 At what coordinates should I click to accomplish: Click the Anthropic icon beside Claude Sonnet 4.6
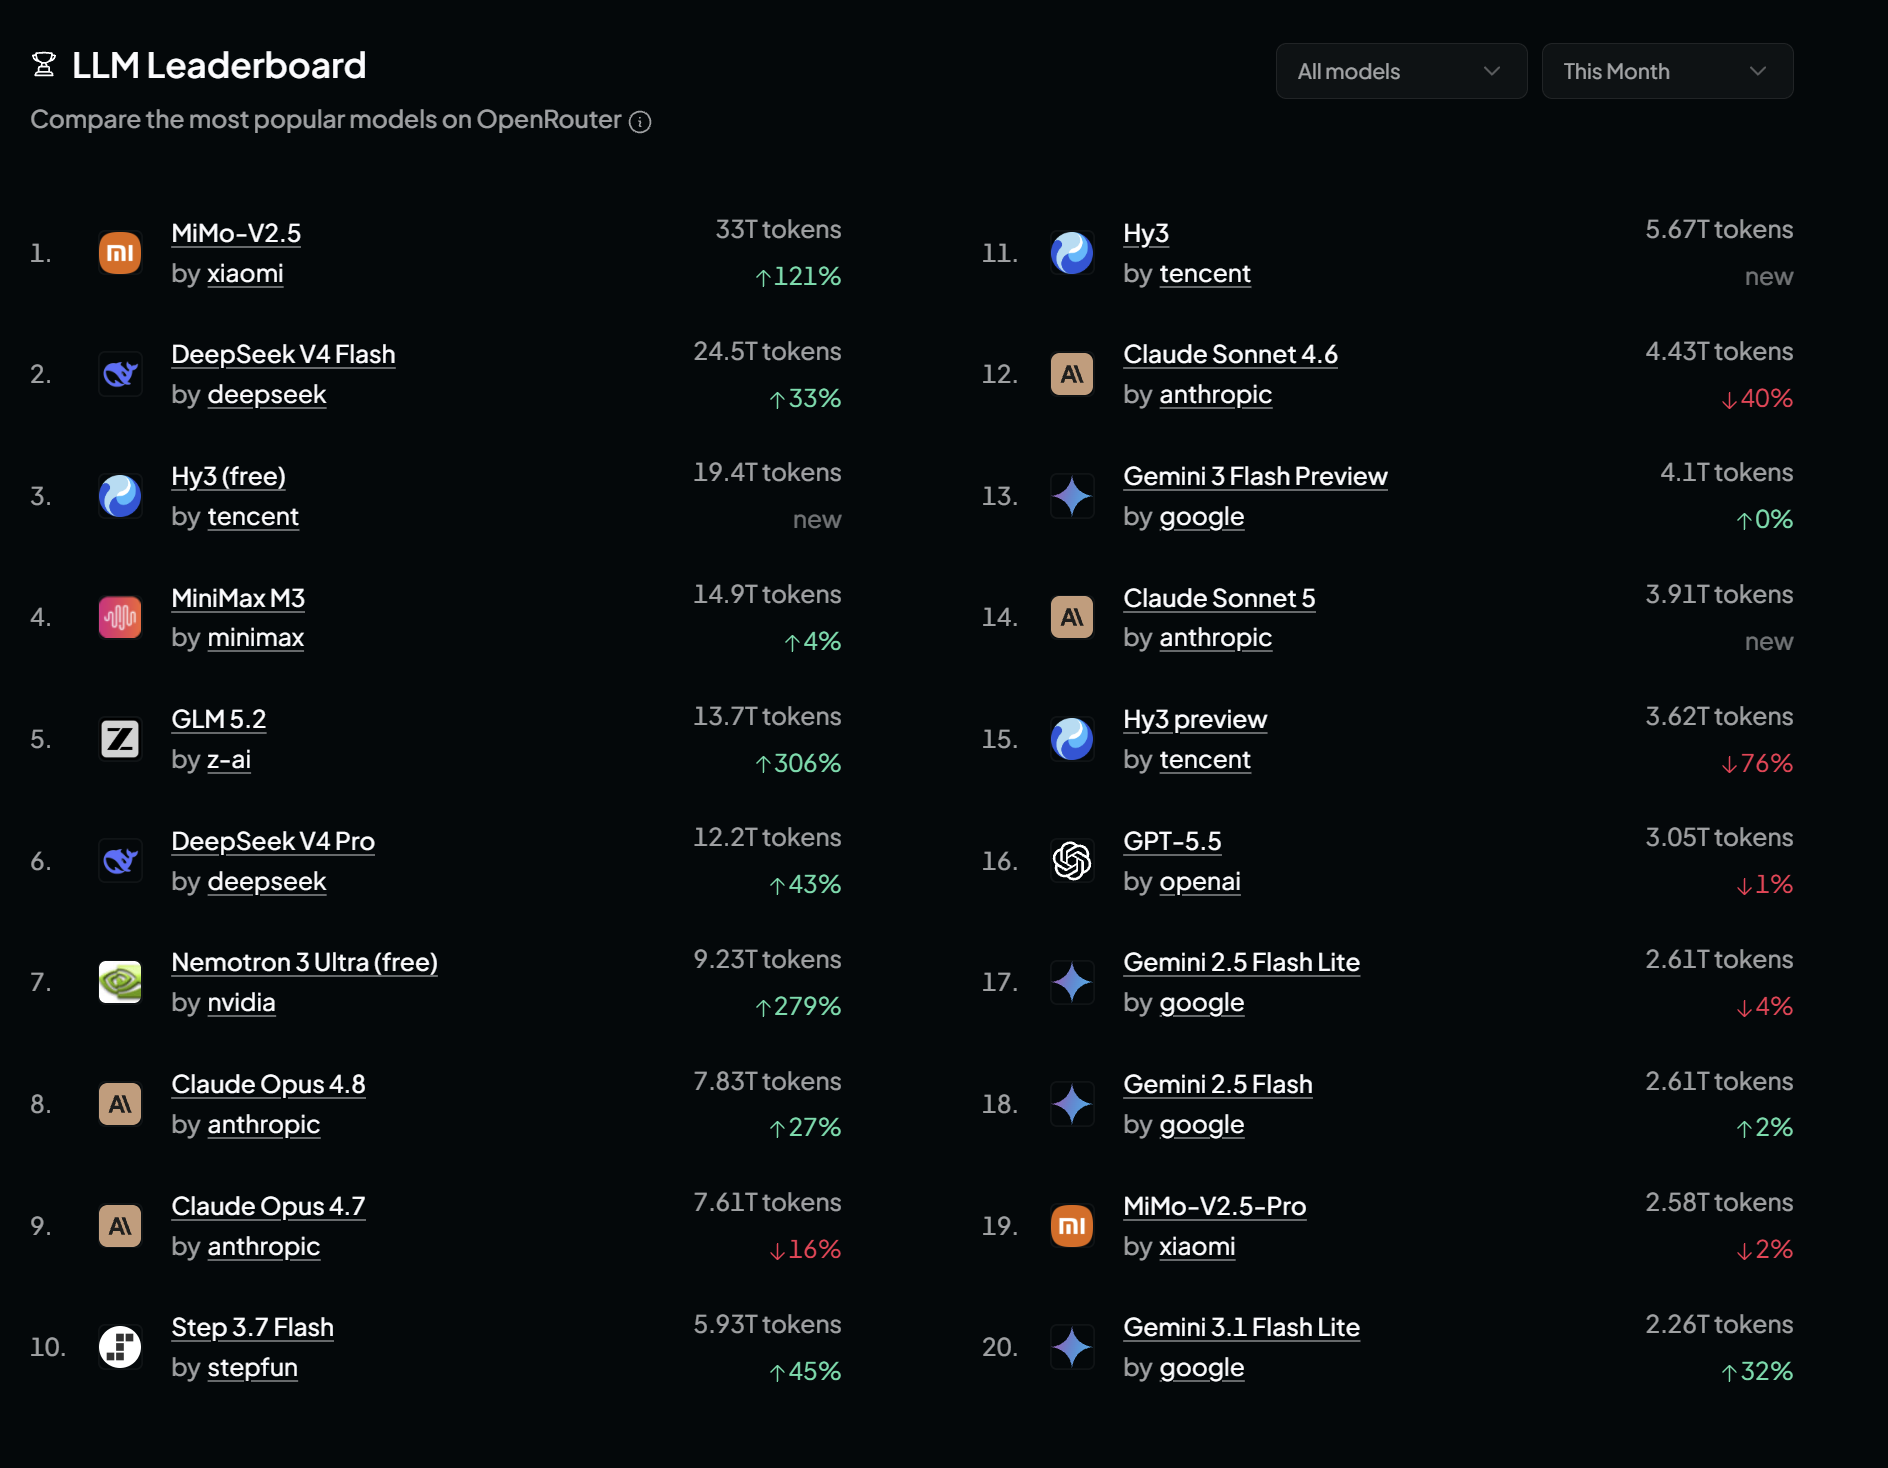click(x=1072, y=374)
